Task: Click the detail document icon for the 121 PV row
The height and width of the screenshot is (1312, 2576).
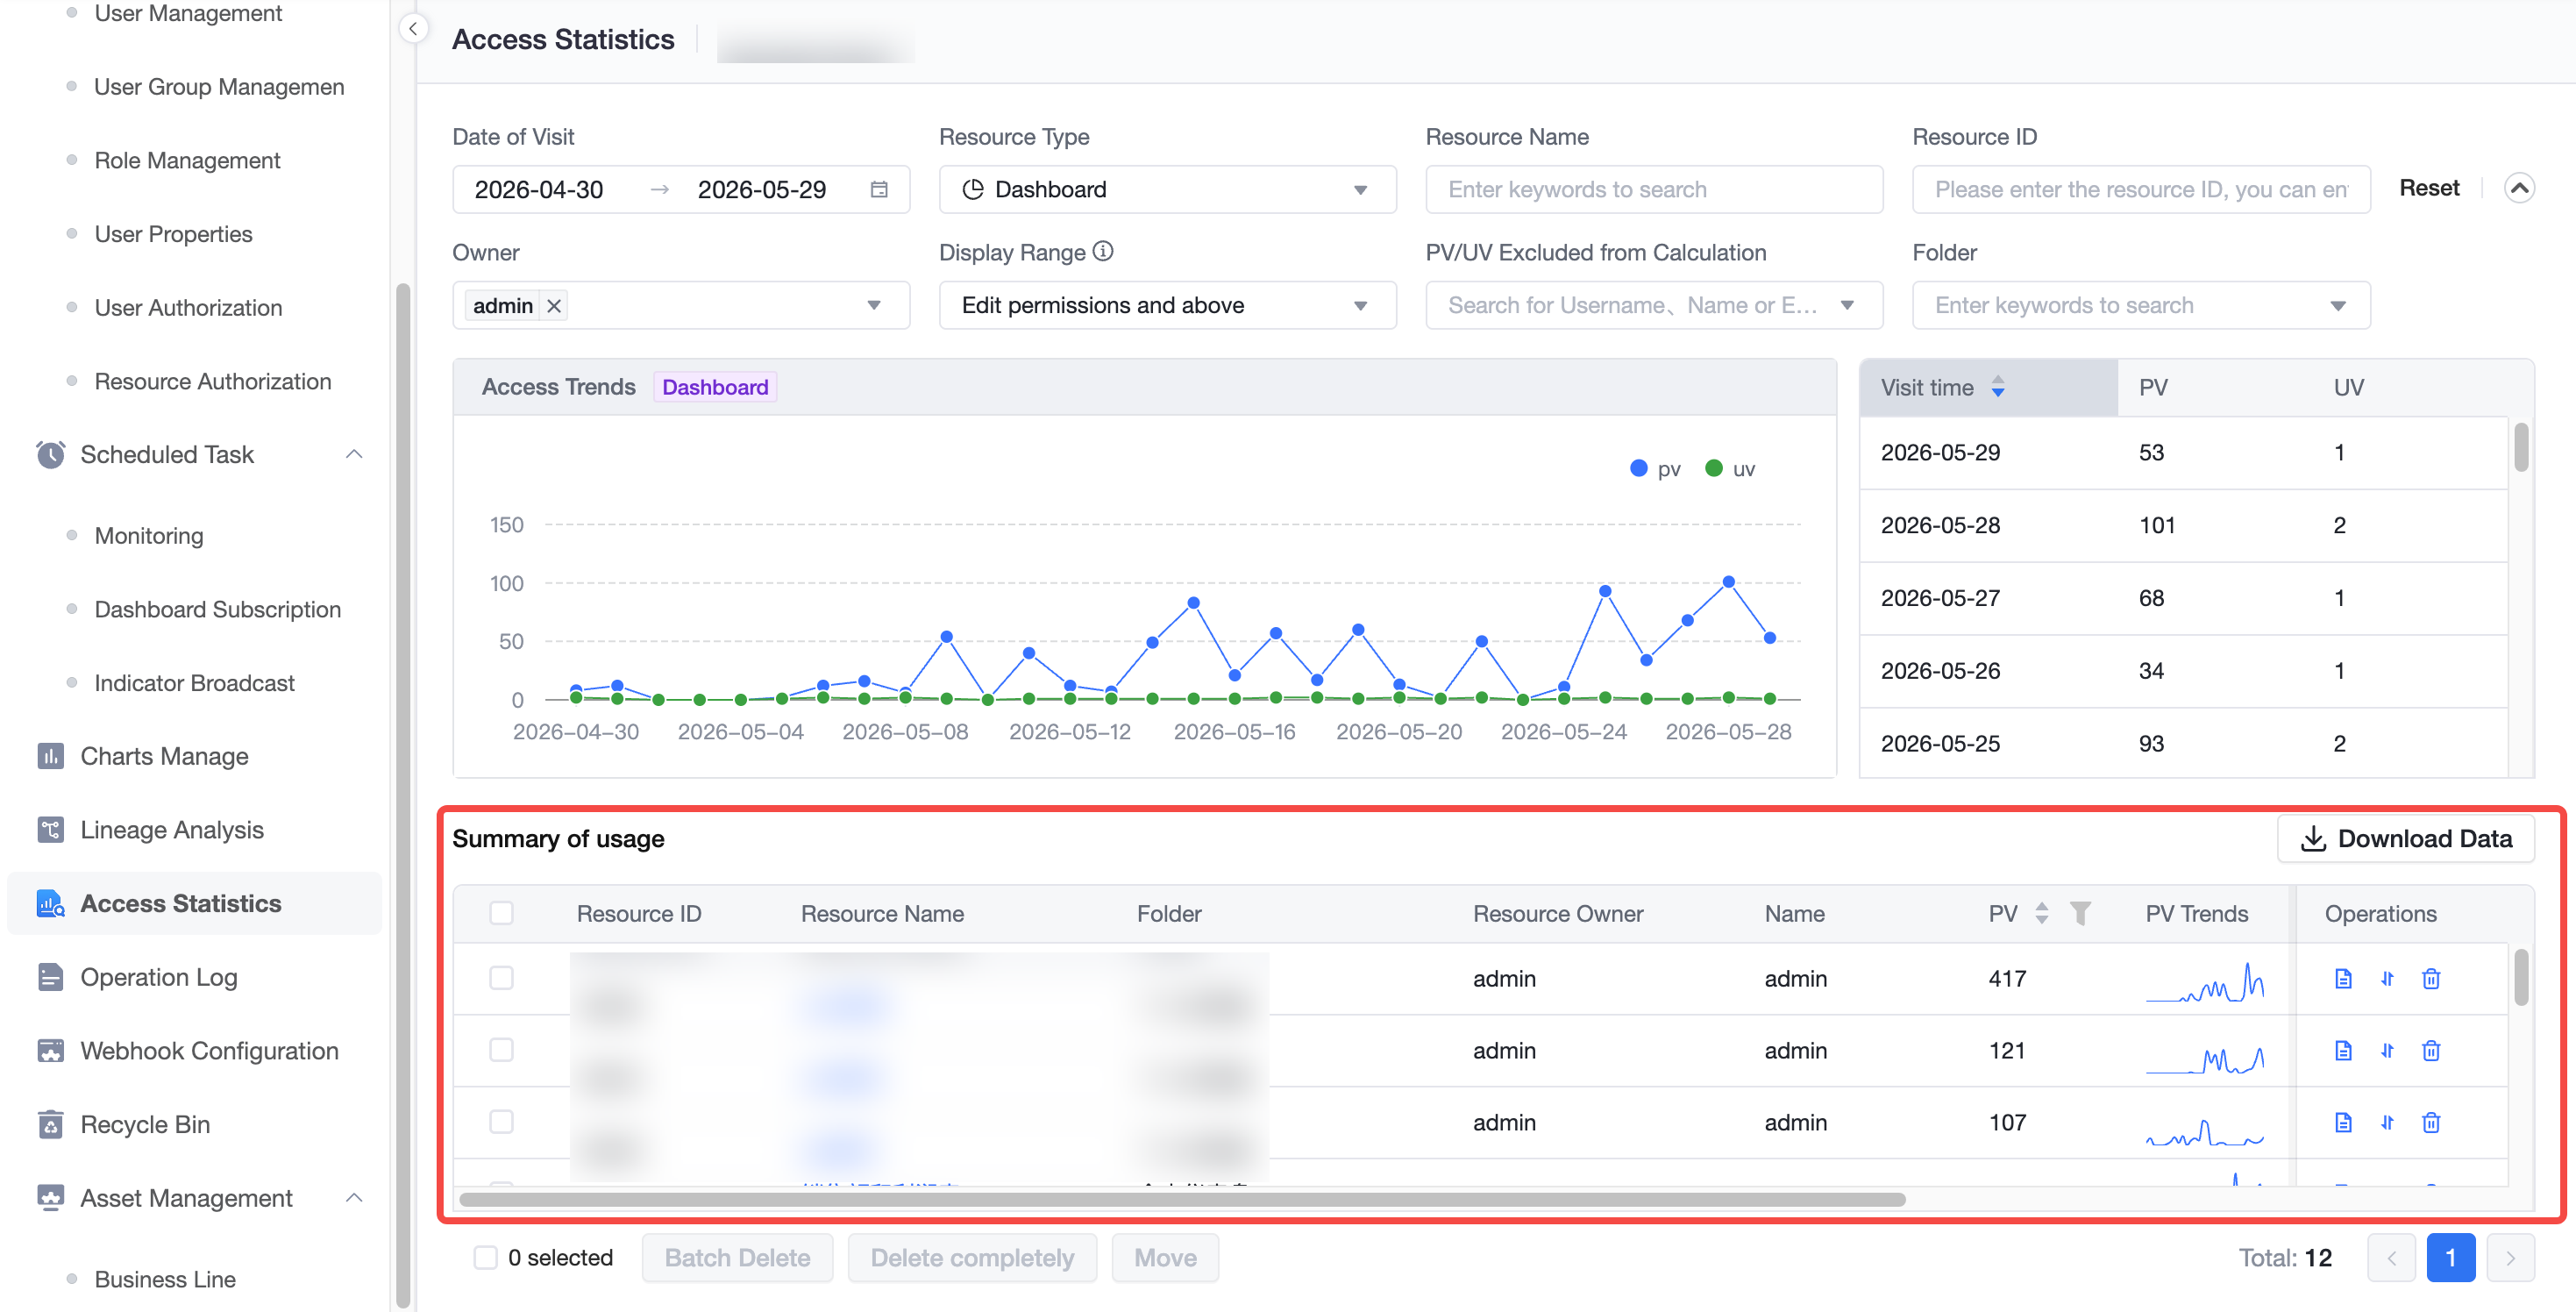Action: tap(2343, 1050)
